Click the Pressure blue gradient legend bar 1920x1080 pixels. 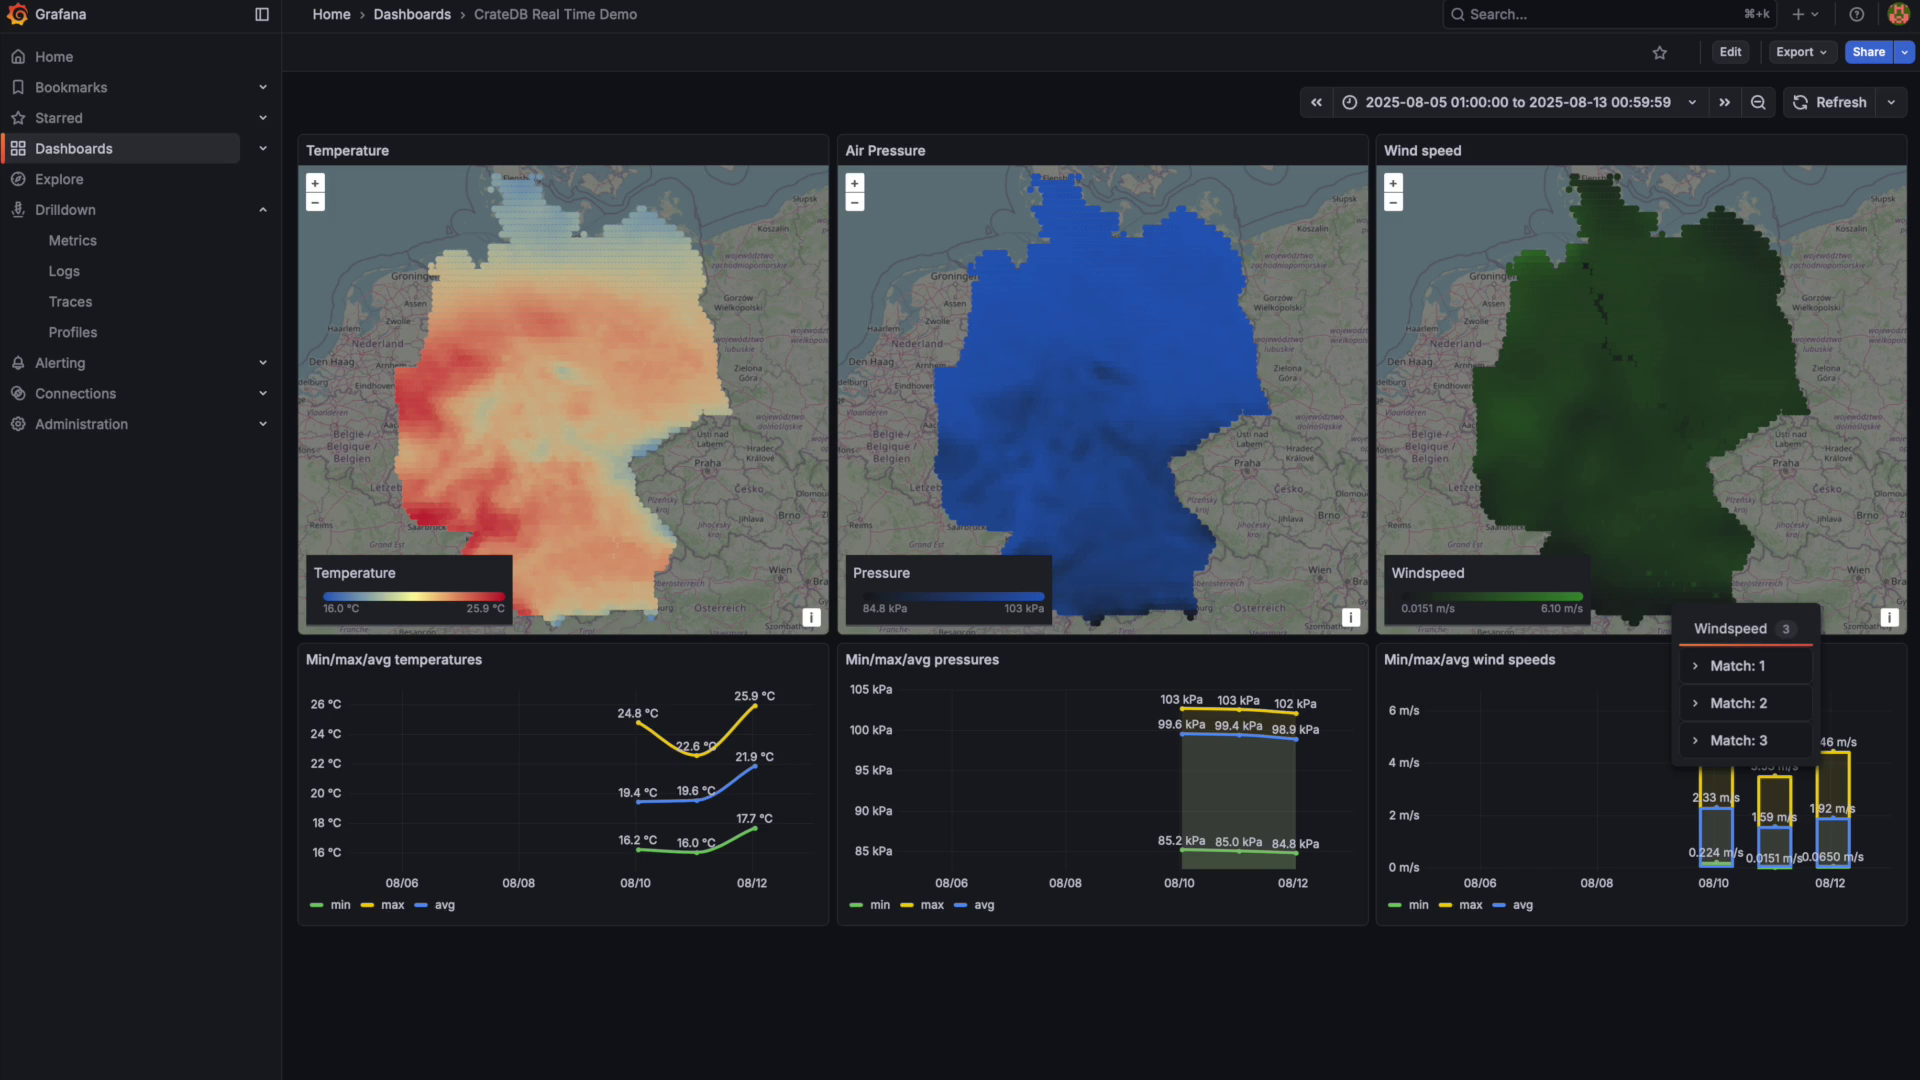953,596
